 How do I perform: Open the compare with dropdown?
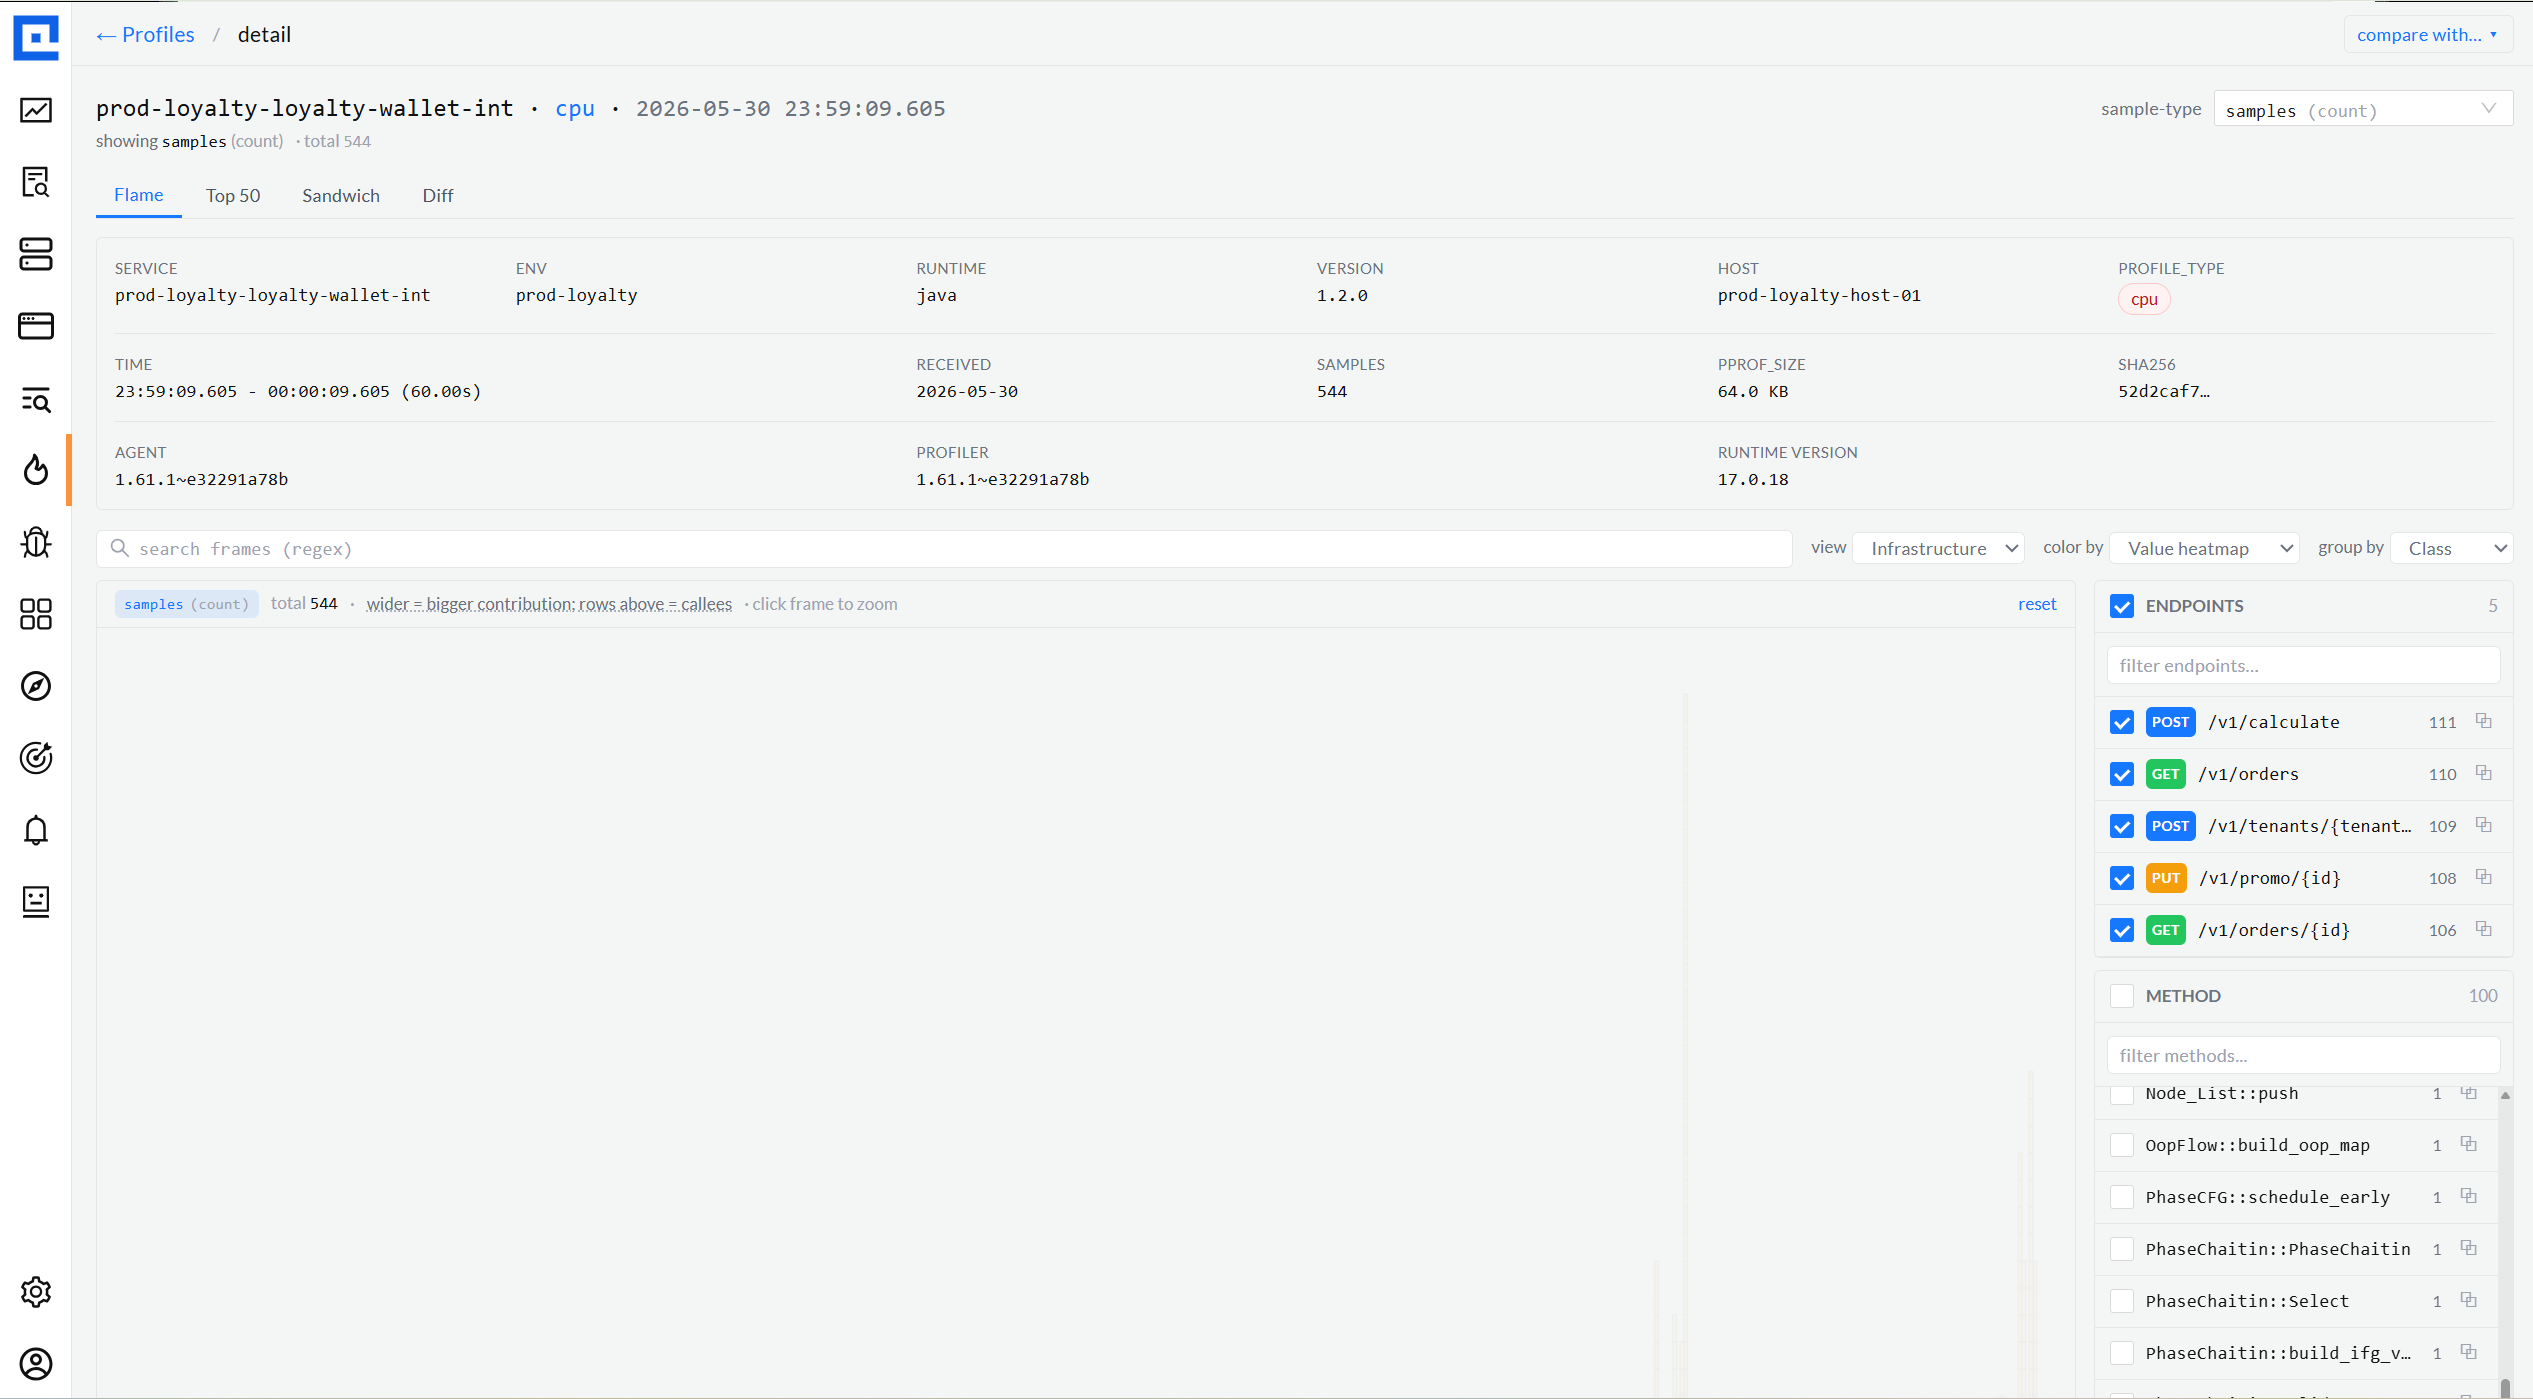[x=2428, y=35]
